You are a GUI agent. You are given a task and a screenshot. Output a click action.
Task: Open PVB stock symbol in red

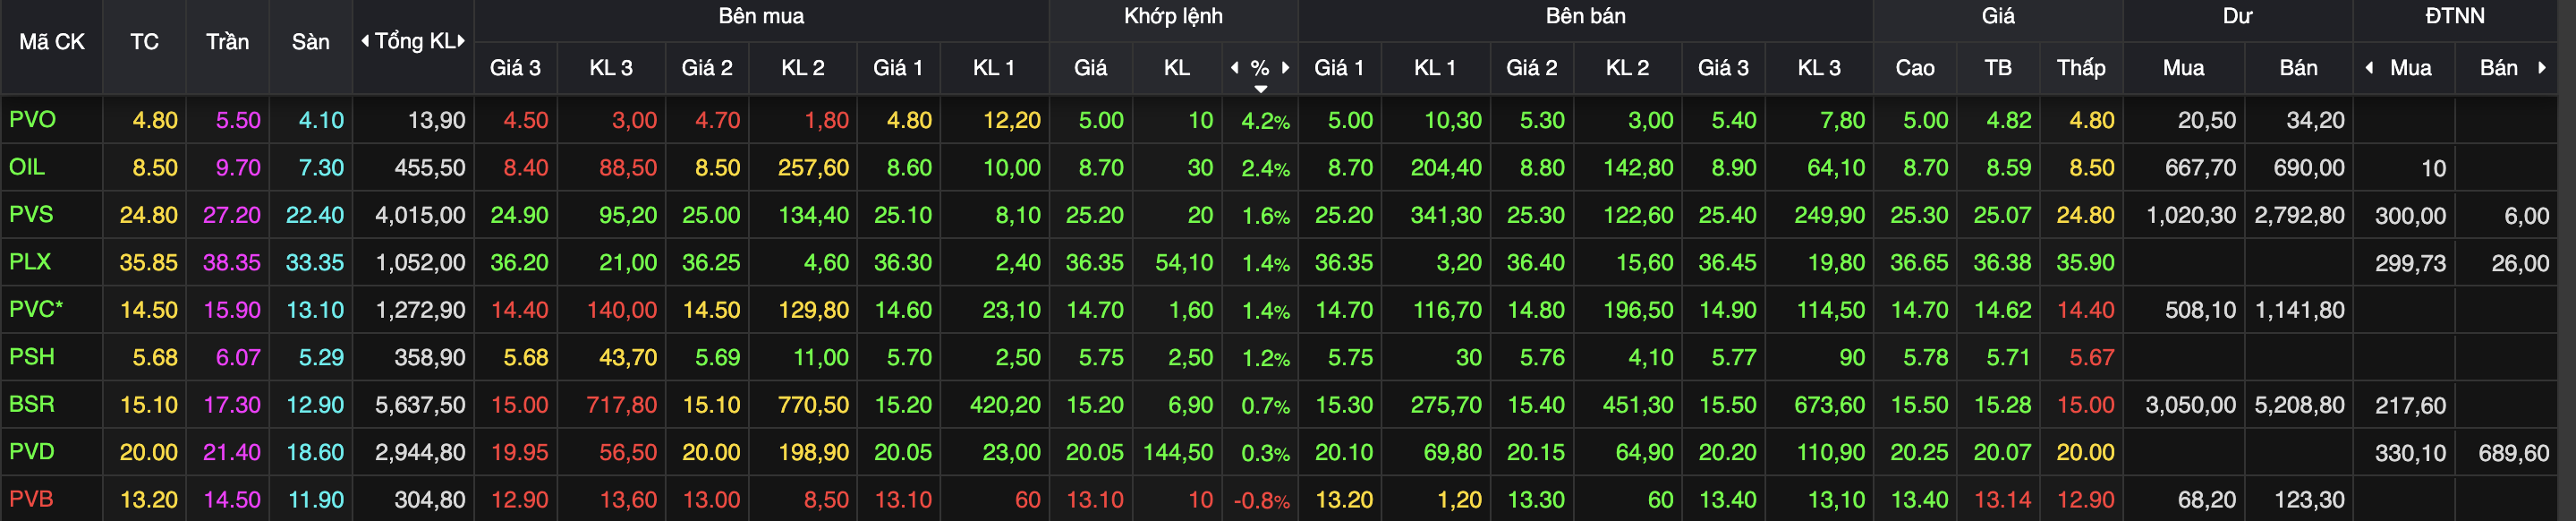(31, 499)
